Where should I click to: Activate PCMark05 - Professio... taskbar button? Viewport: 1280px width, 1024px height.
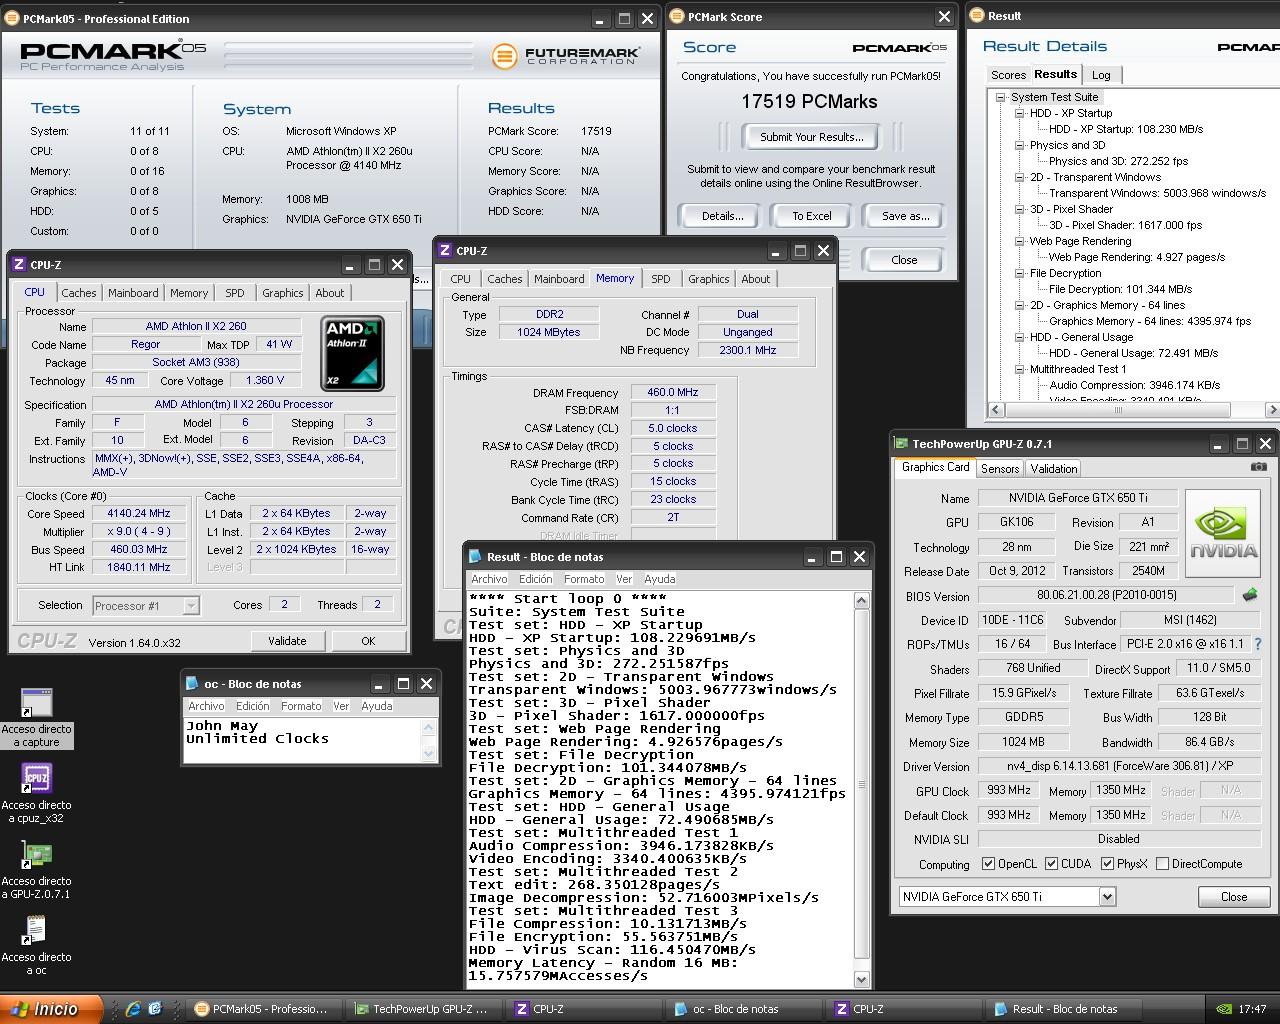click(x=260, y=1009)
